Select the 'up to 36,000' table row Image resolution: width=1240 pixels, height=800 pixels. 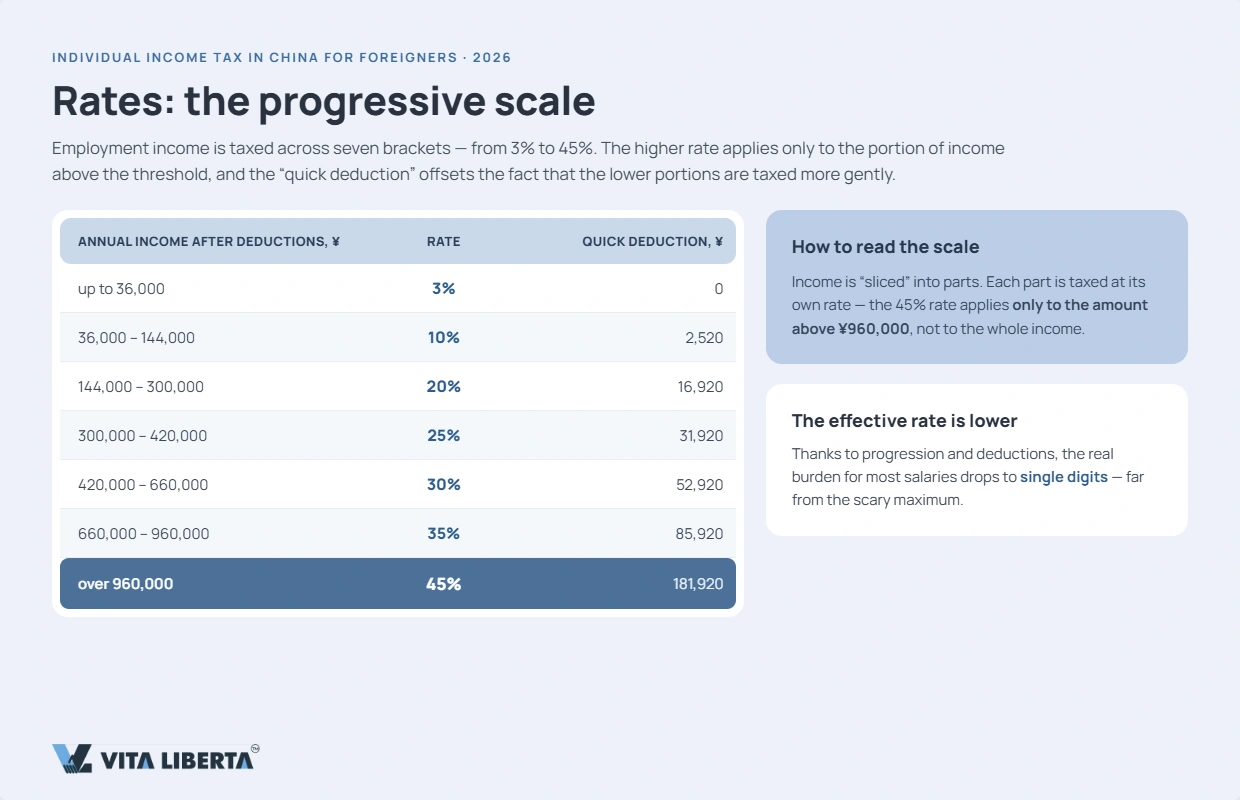[398, 288]
